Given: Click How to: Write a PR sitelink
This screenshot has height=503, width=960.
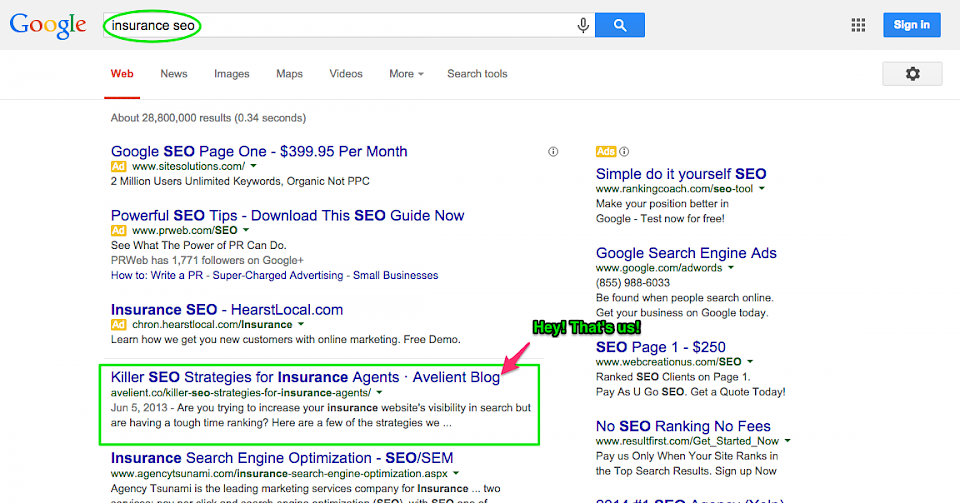Looking at the screenshot, I should pyautogui.click(x=157, y=275).
